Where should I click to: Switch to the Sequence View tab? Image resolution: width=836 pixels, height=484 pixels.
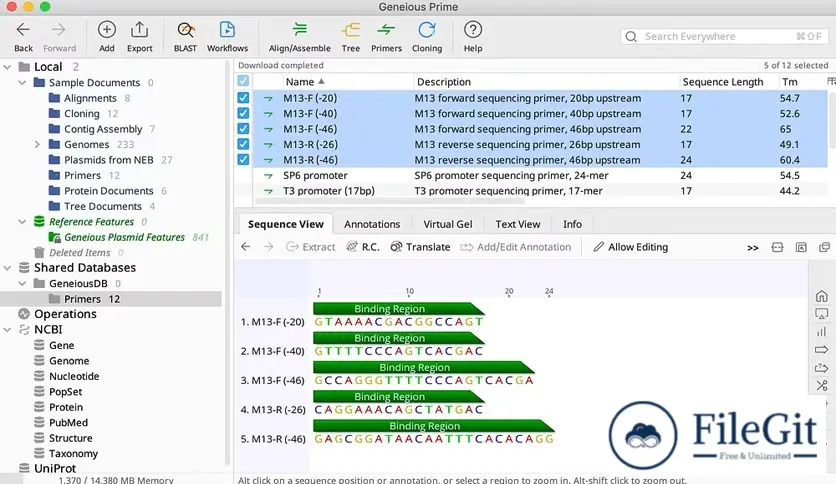(286, 224)
